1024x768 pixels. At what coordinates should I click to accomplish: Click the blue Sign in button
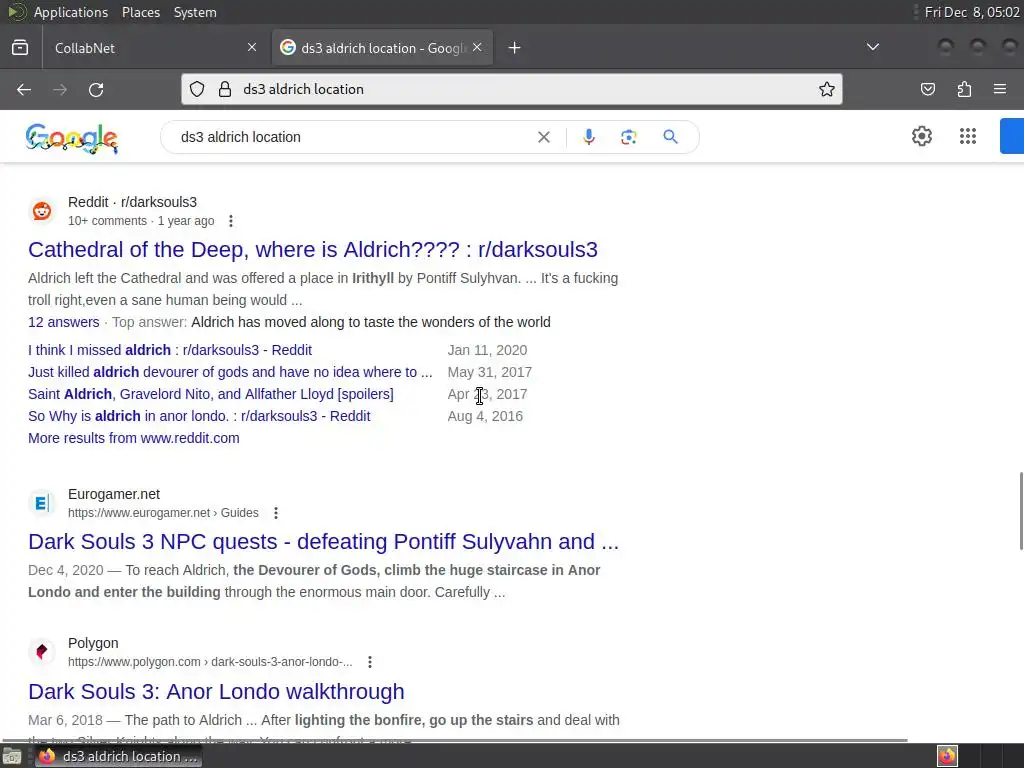1012,136
